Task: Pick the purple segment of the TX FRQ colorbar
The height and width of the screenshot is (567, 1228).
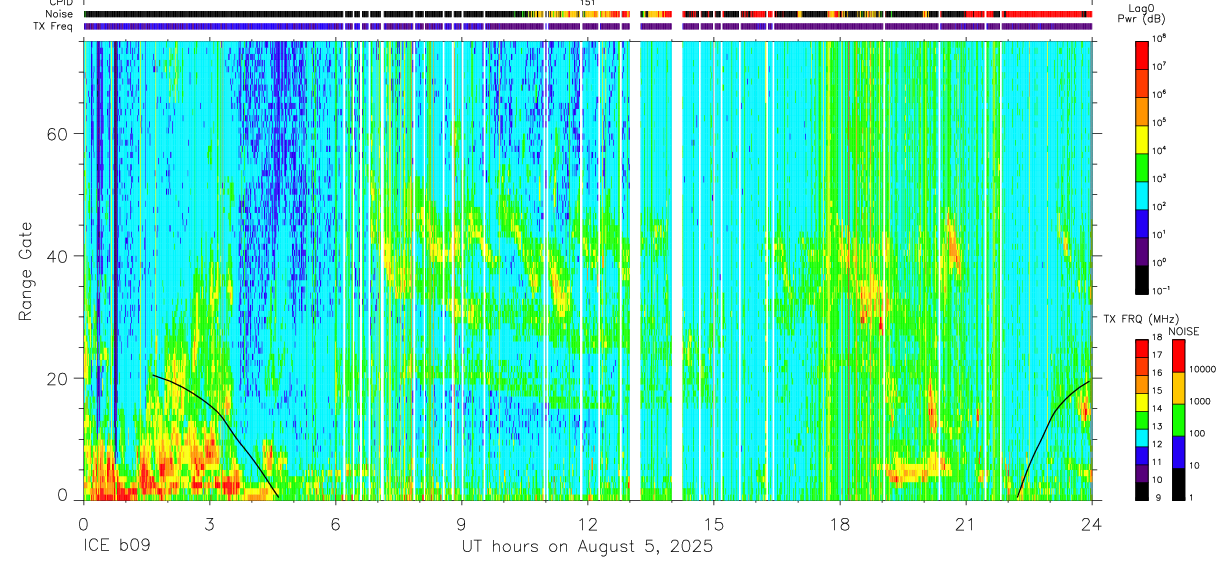Action: click(x=1143, y=473)
